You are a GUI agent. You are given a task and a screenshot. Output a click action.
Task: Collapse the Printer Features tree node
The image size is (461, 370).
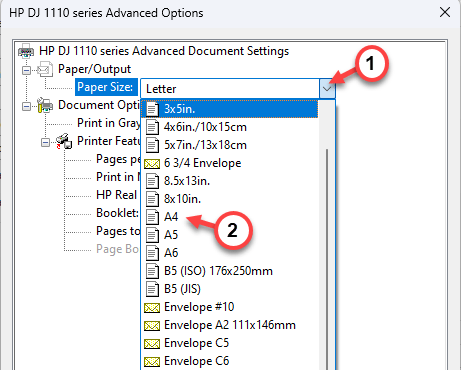click(x=45, y=142)
